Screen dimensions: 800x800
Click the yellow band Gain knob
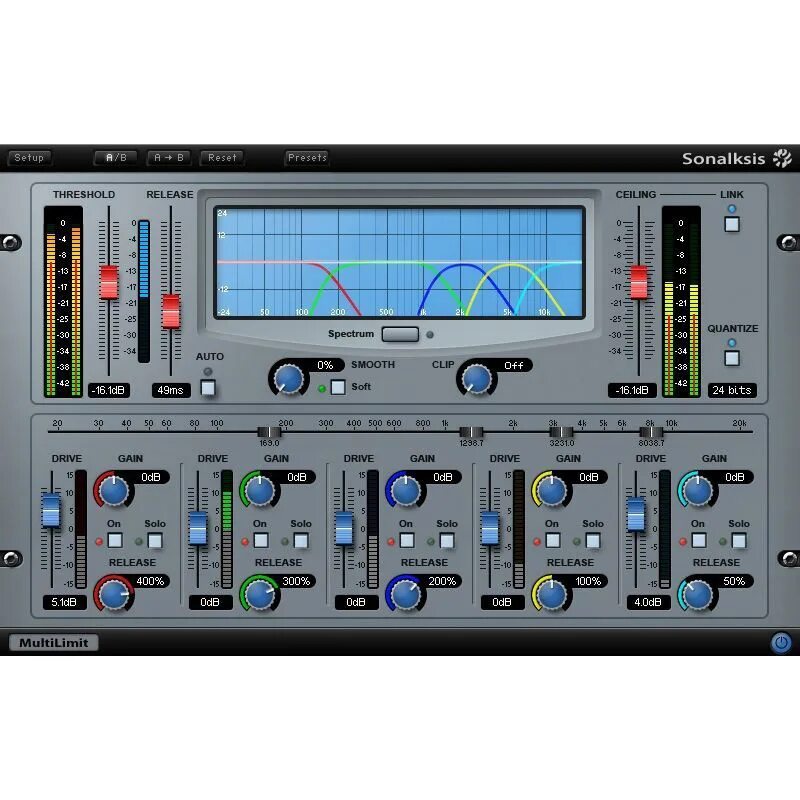pos(552,491)
